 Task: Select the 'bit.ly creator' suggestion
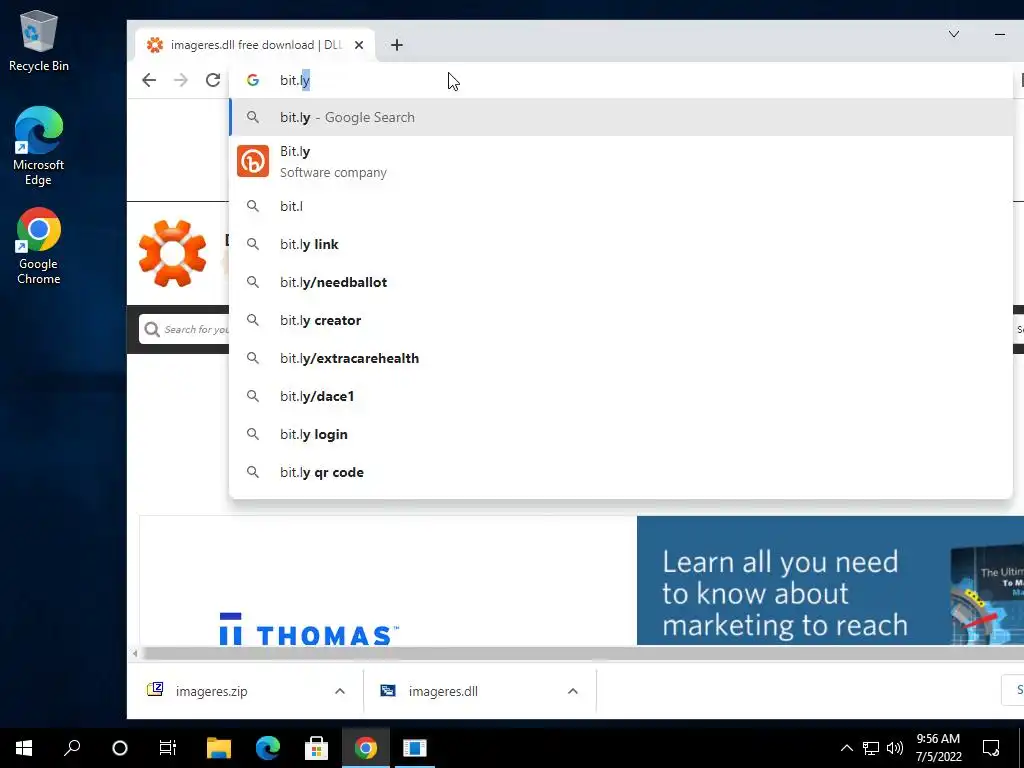click(x=621, y=320)
